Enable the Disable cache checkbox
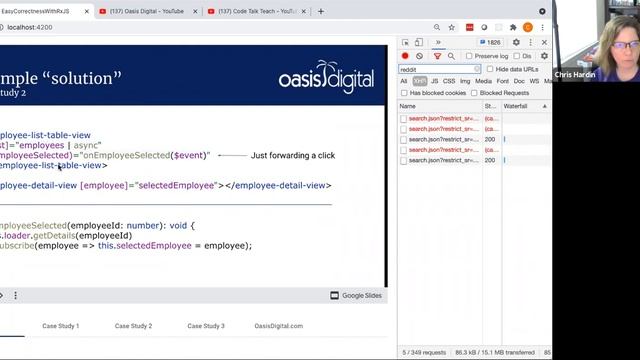 tap(517, 56)
